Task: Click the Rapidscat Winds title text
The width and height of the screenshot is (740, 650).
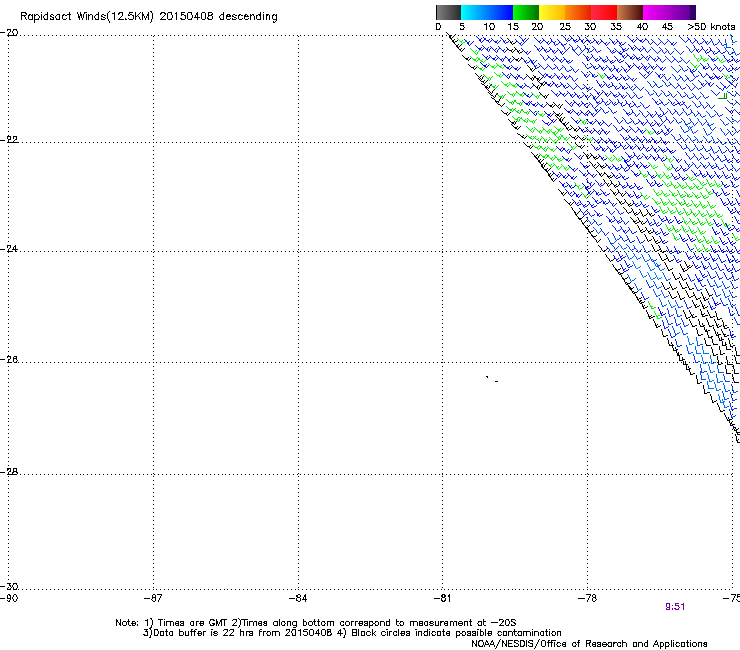Action: [149, 16]
